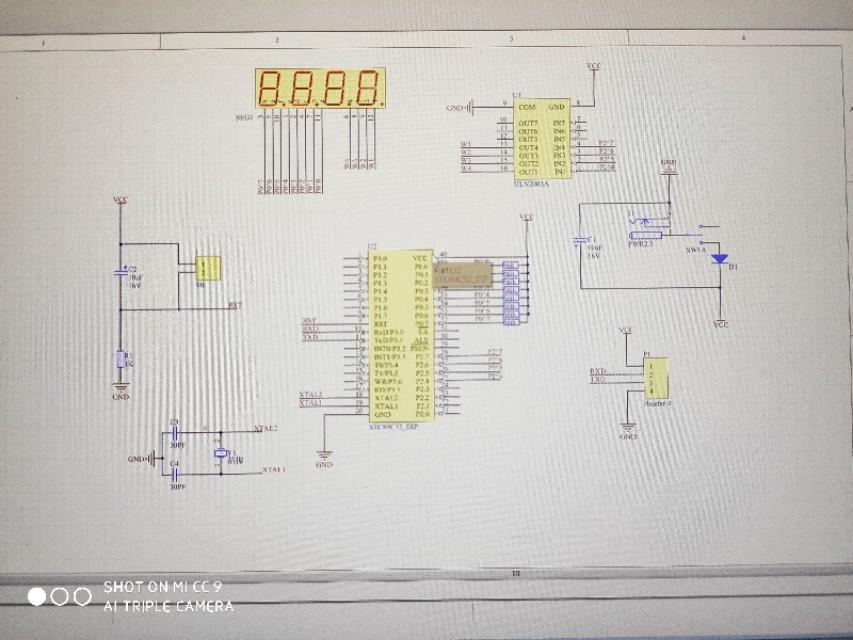
Task: Click the SEG1 designator beside the display
Action: (244, 118)
